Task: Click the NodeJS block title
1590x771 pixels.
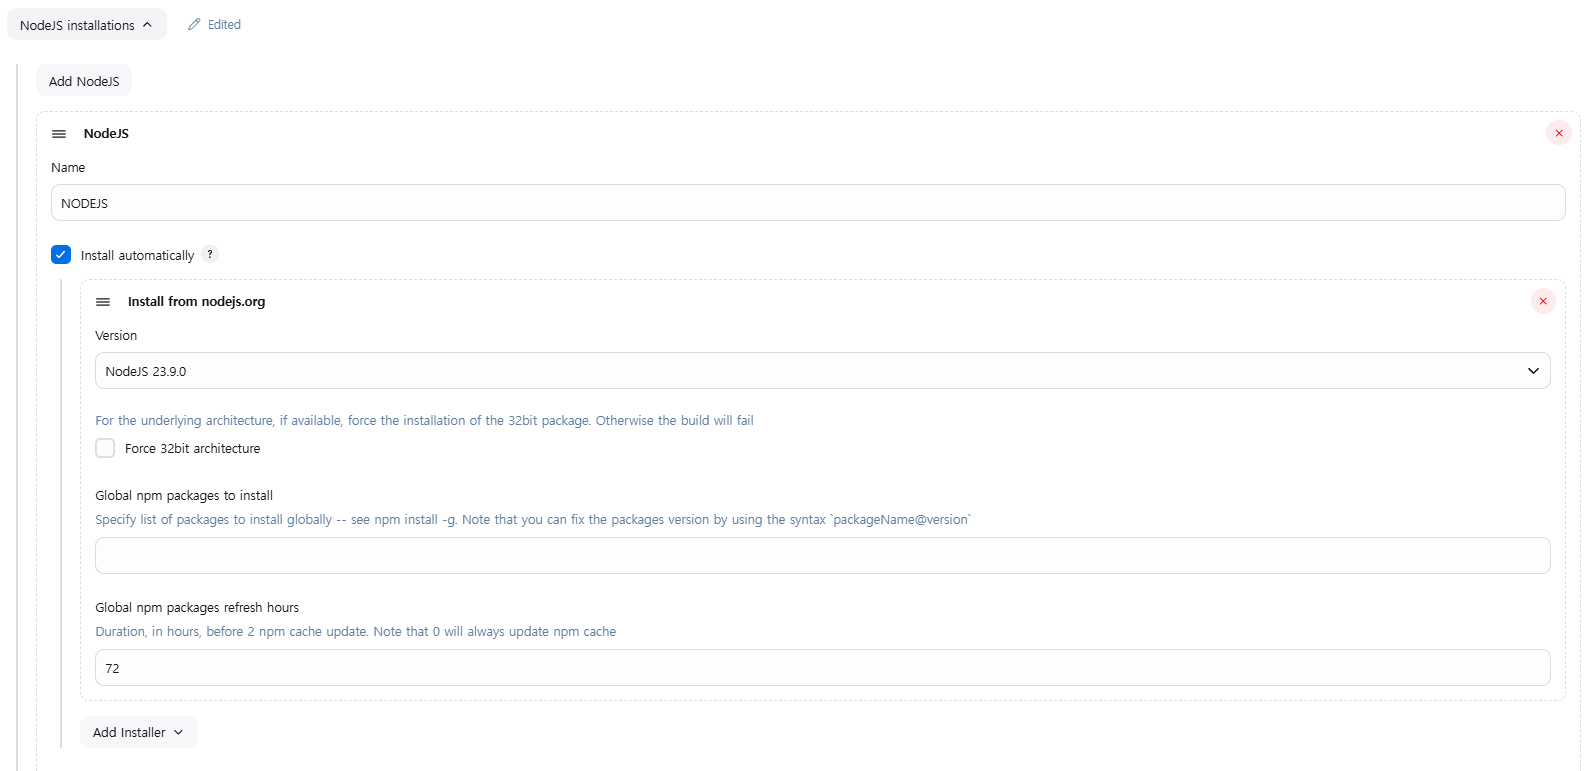Action: [x=106, y=134]
